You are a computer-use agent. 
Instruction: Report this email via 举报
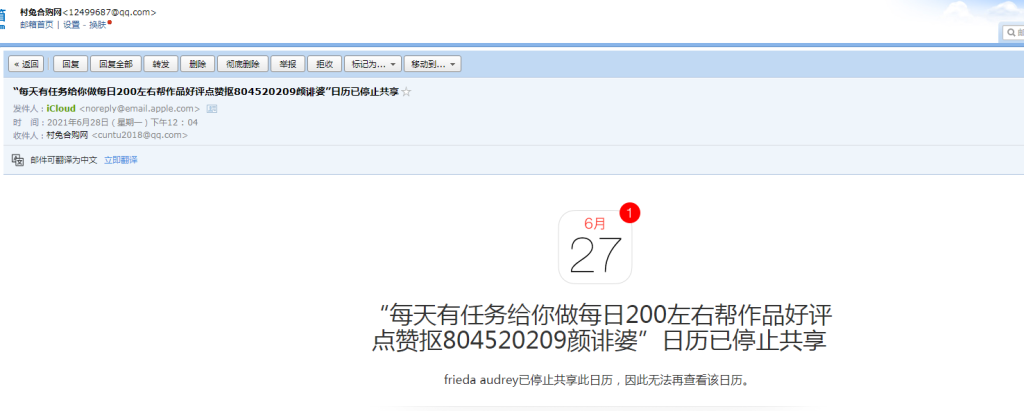tap(287, 64)
